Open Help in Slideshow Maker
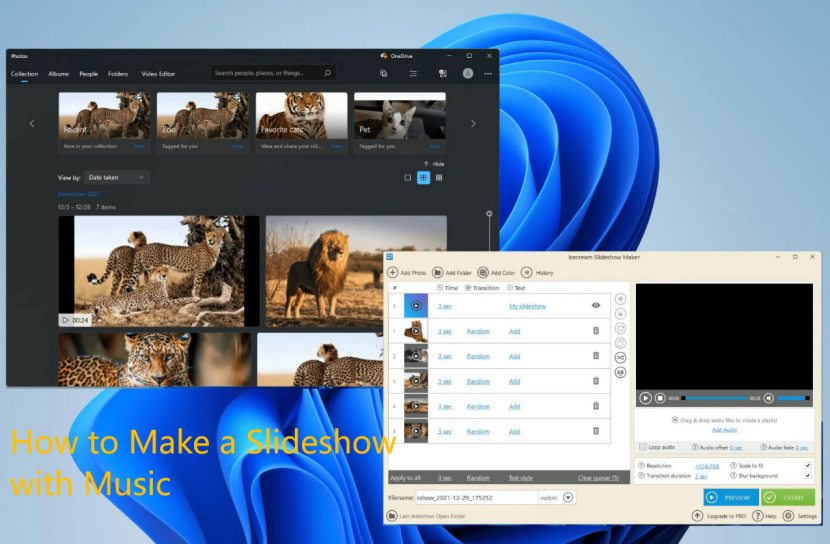Viewport: 830px width, 544px height. (764, 516)
